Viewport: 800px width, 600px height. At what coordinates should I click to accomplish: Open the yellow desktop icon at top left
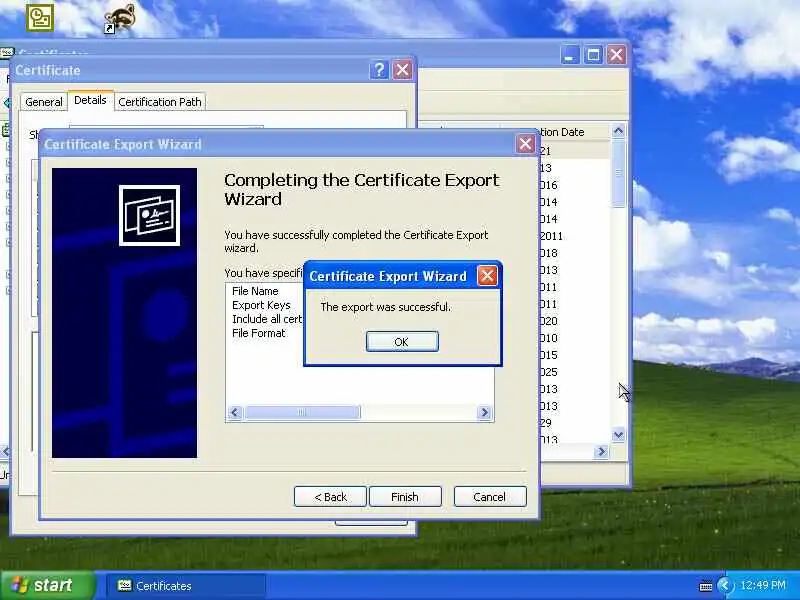[40, 18]
